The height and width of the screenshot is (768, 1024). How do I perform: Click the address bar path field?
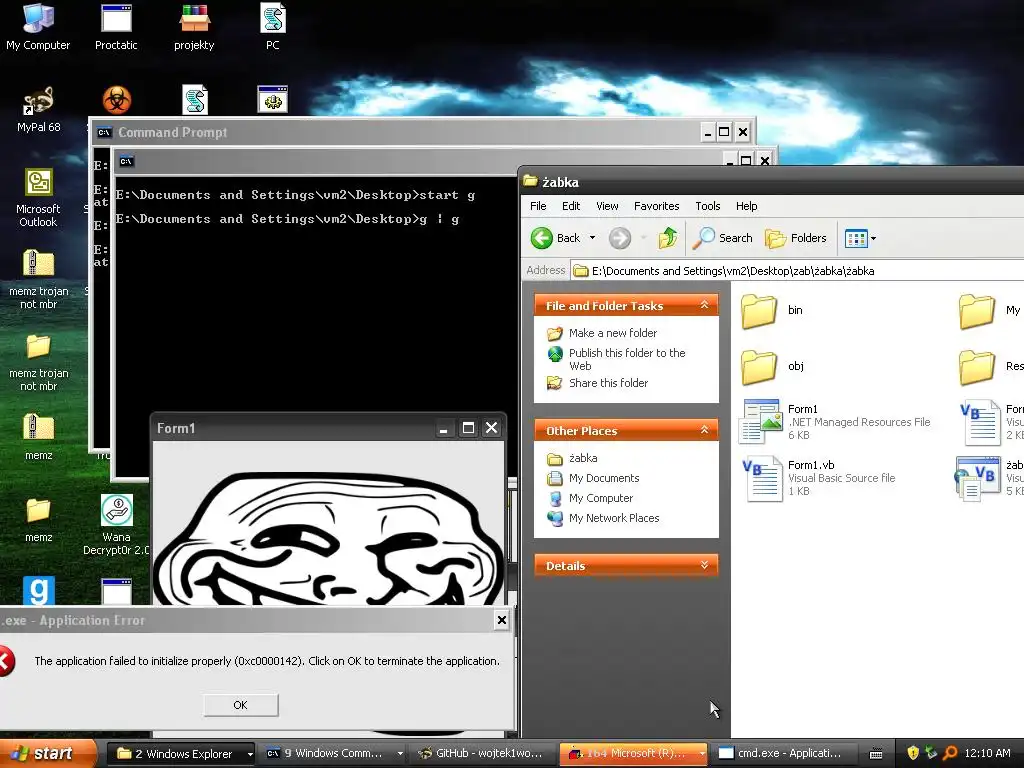tap(797, 270)
